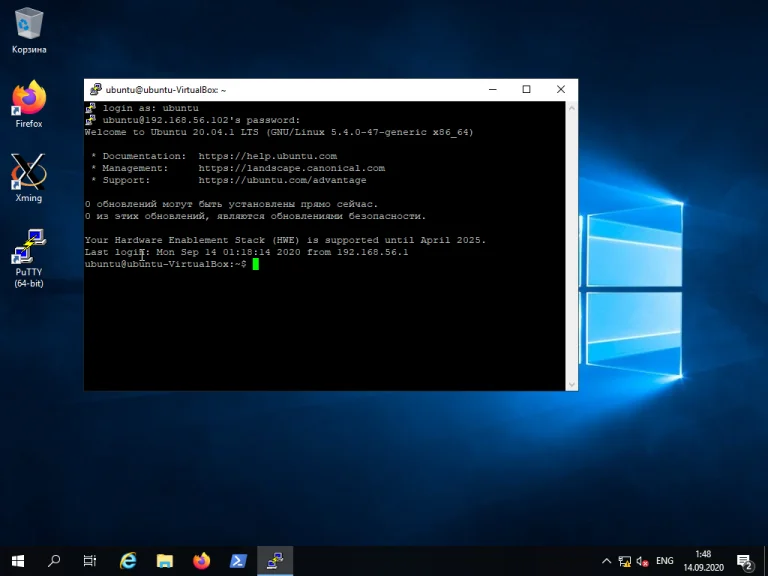Select the Firefox desktop shortcut
Viewport: 768px width, 576px height.
(29, 102)
